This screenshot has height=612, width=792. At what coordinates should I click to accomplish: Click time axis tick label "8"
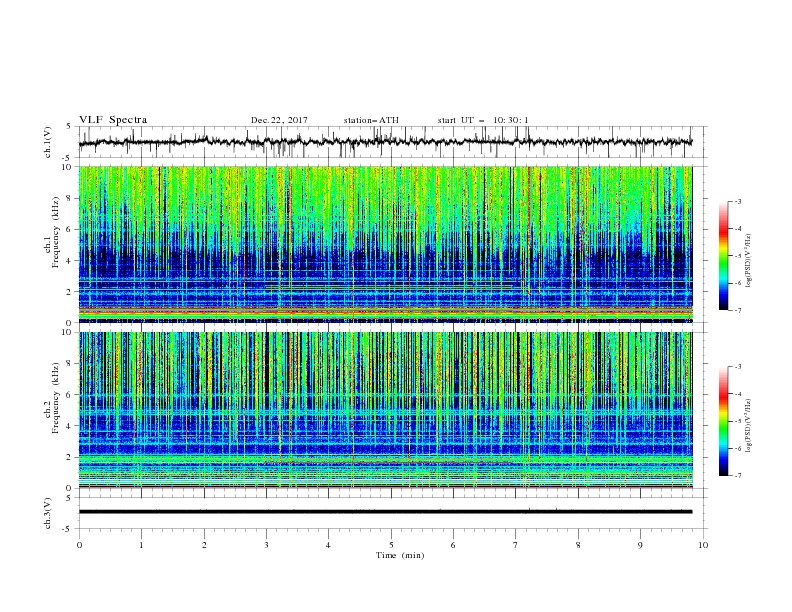pyautogui.click(x=578, y=545)
